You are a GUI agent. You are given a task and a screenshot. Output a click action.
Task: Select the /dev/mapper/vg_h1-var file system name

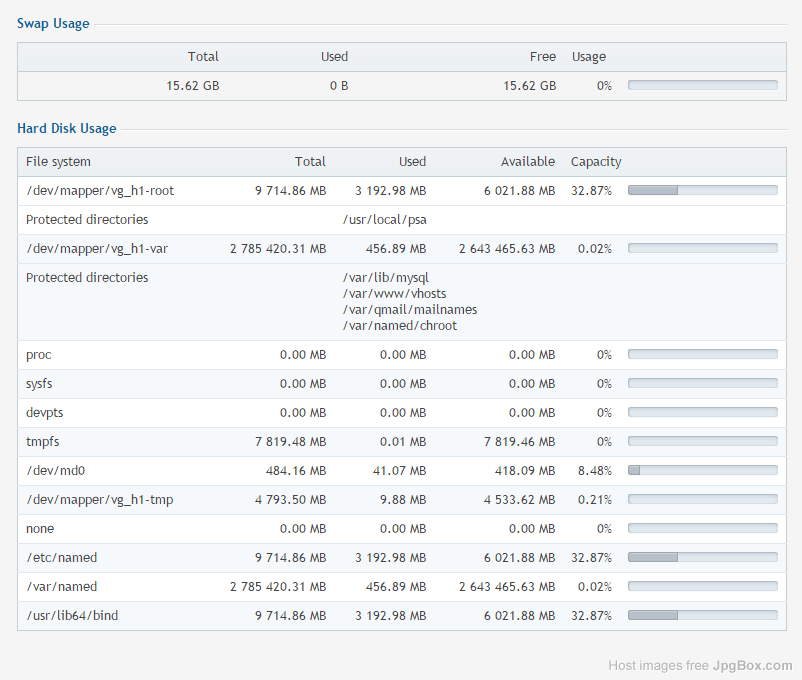click(x=97, y=249)
